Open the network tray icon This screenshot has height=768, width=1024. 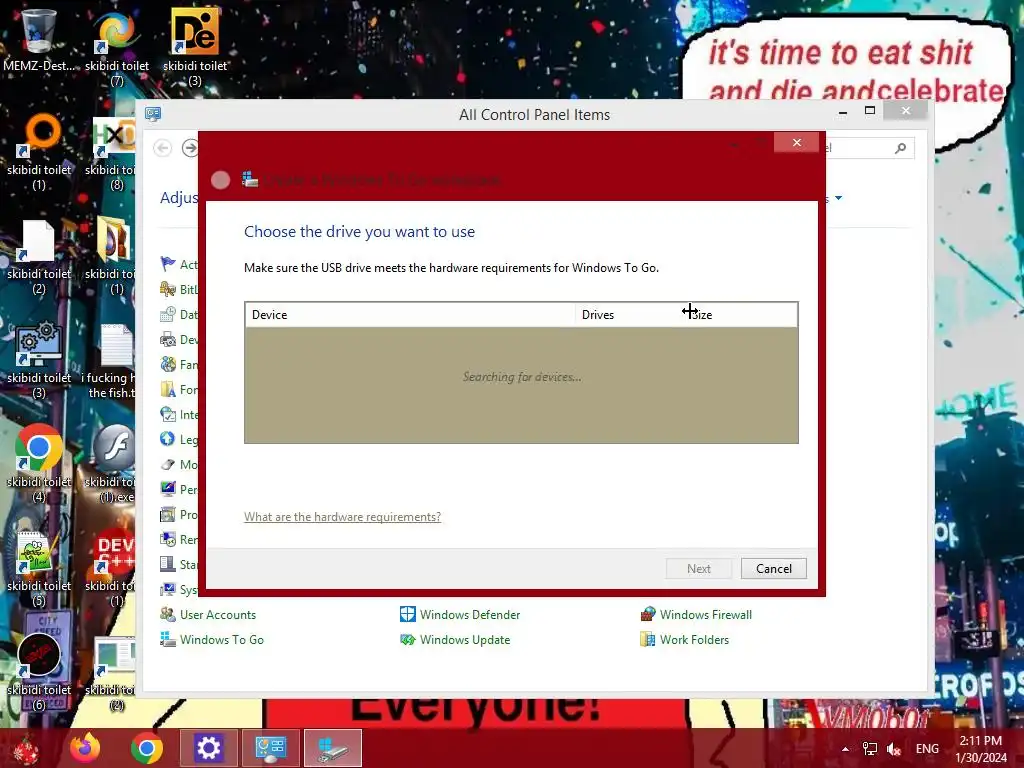coord(870,748)
